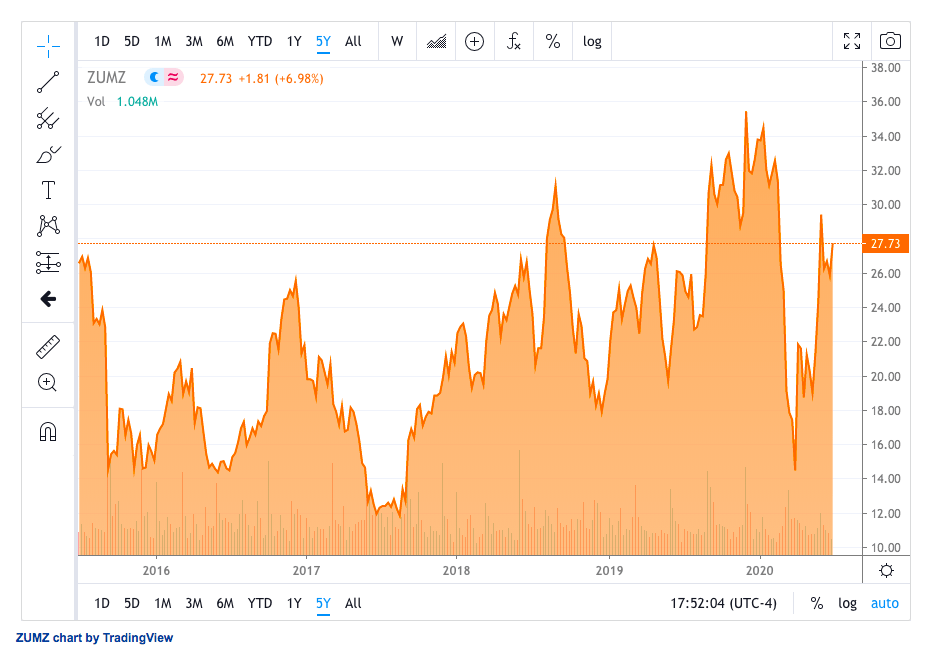Click the back arrow icon in sidebar
This screenshot has height=651, width=928.
coord(48,299)
